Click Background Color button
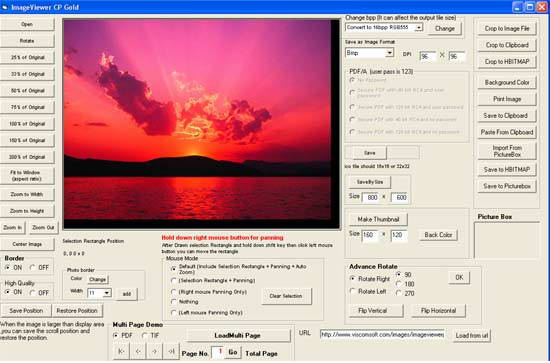This screenshot has width=550, height=363. click(507, 82)
